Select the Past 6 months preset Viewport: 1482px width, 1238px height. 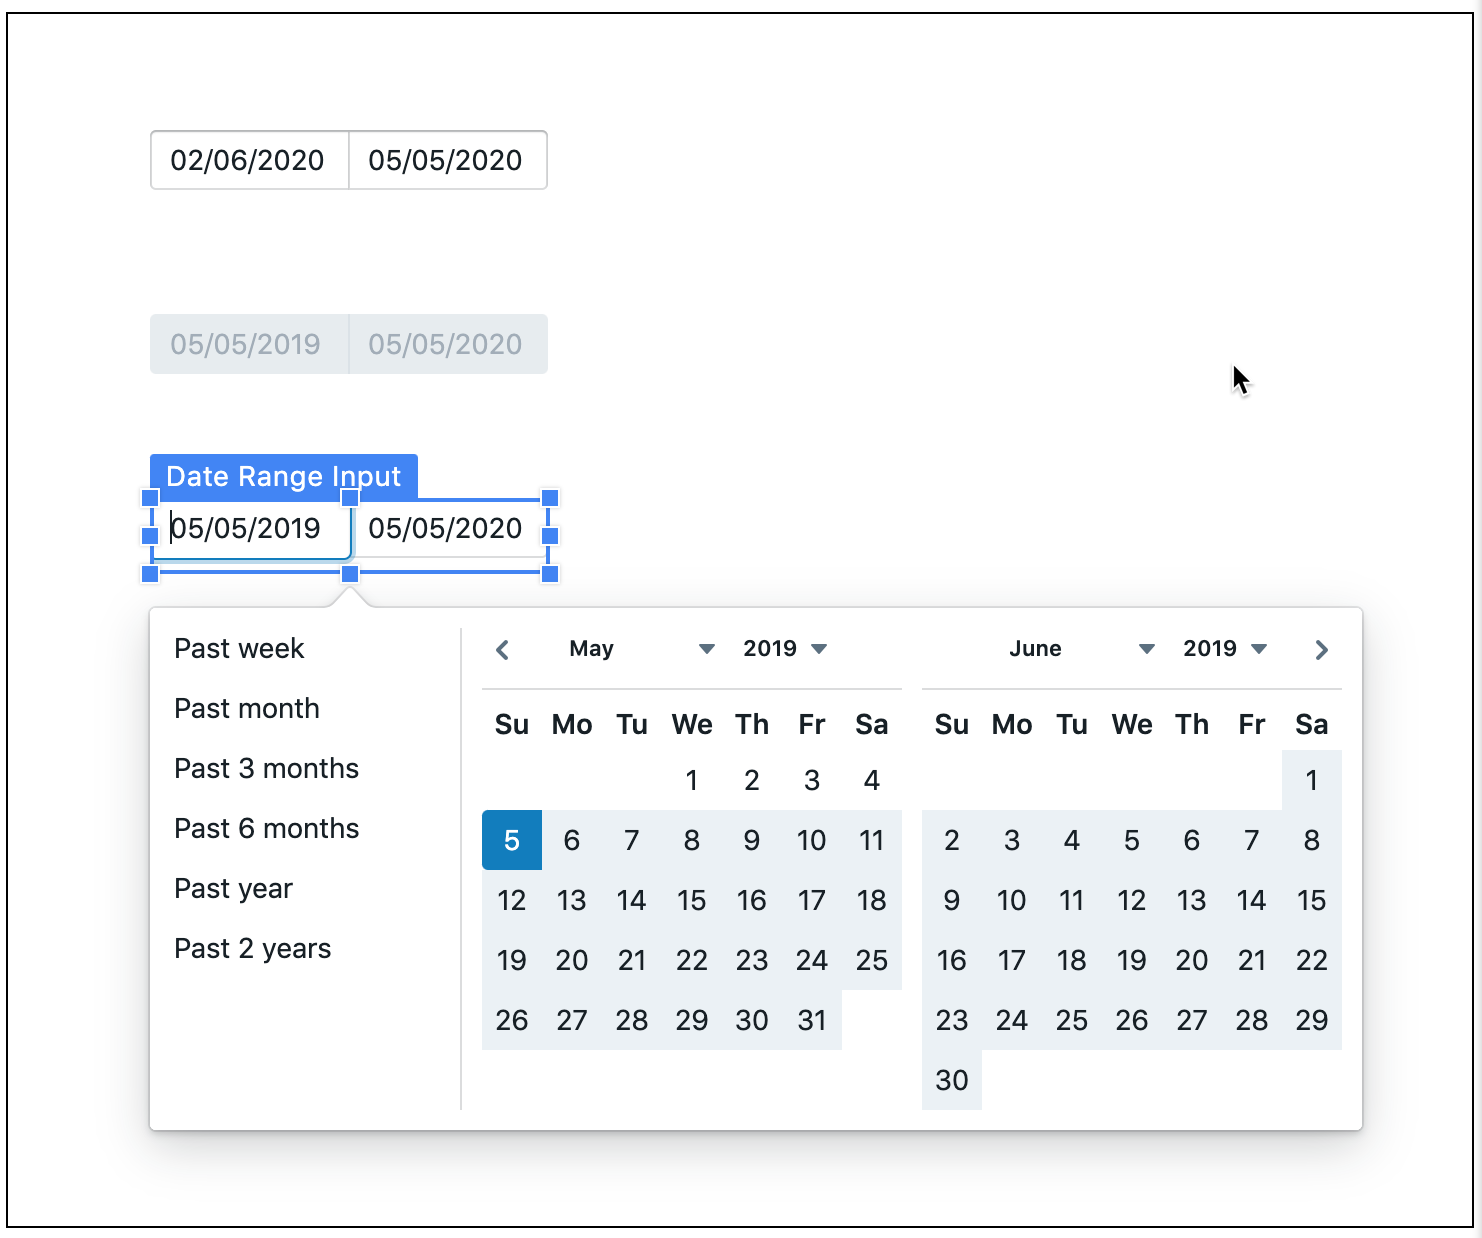pyautogui.click(x=266, y=829)
